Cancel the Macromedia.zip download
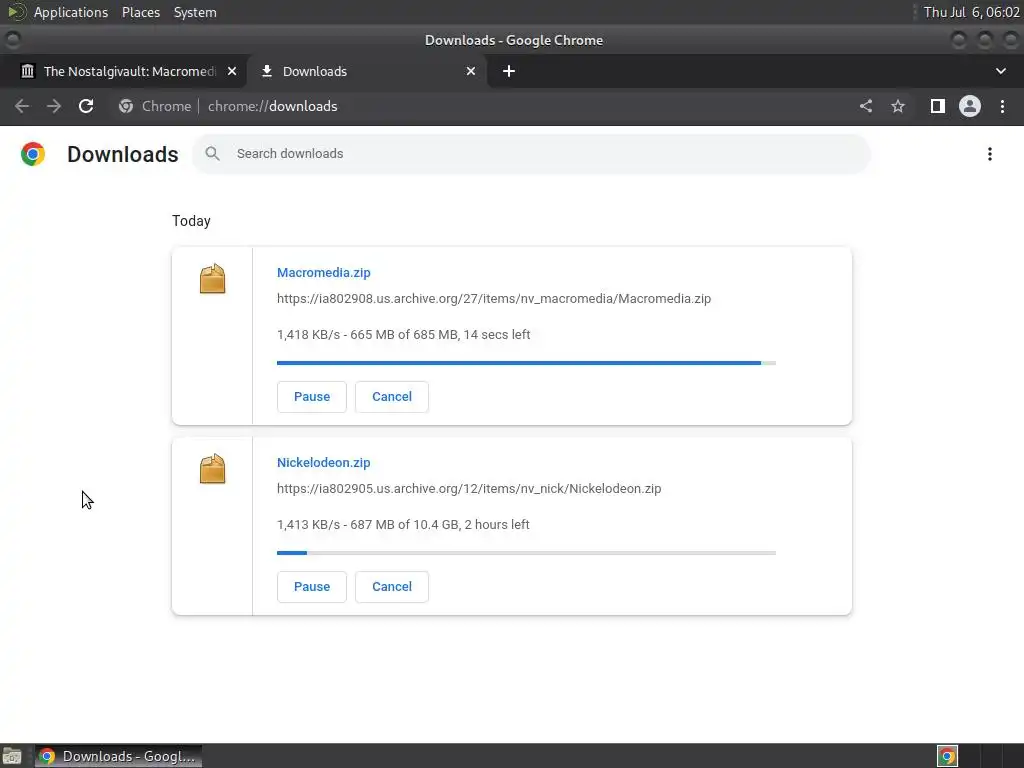 [392, 396]
